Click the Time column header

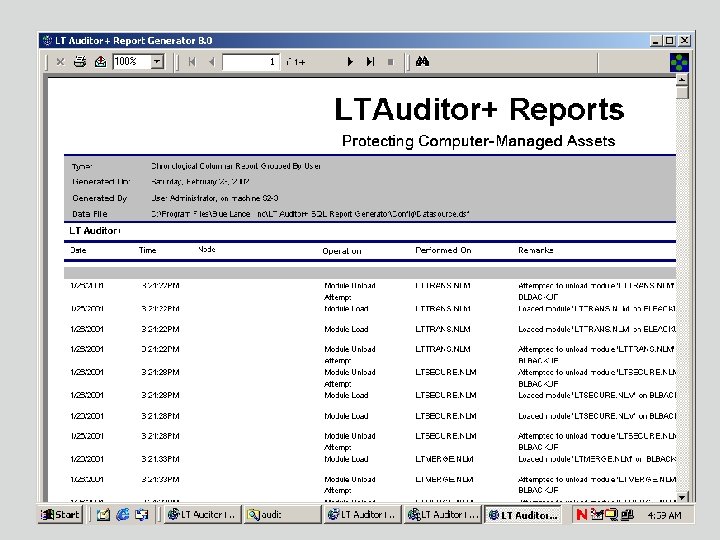147,250
